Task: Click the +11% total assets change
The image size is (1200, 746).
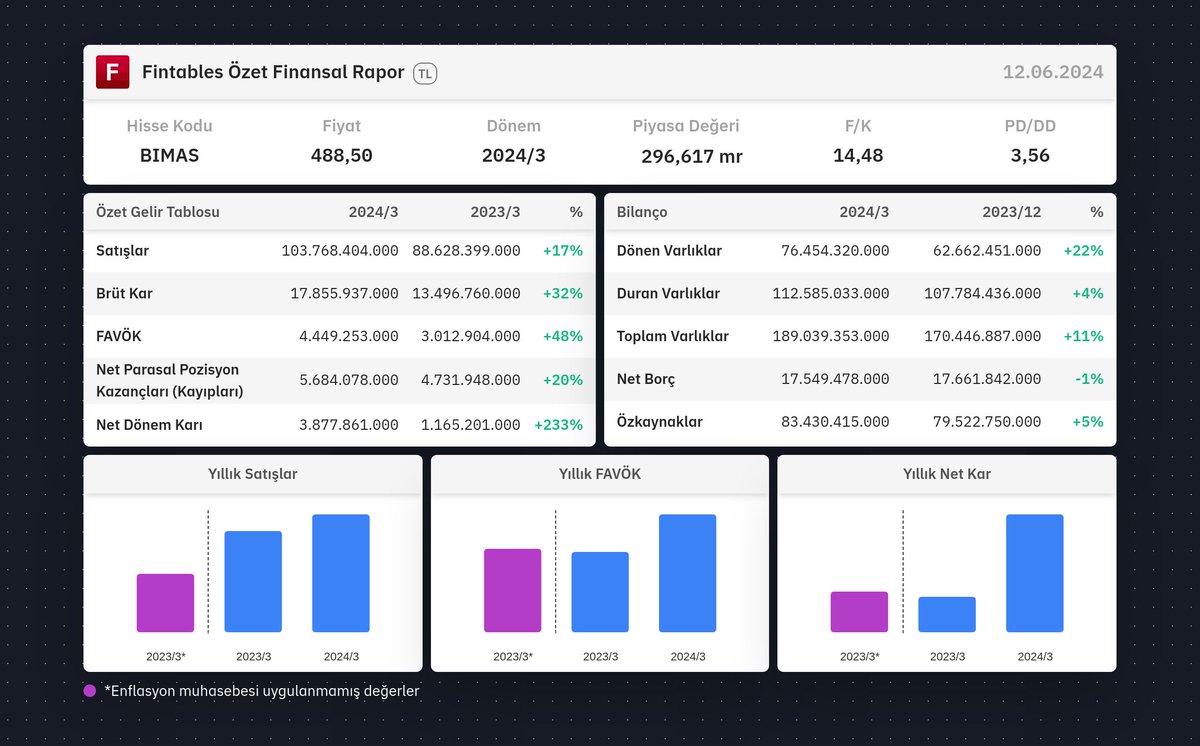Action: coord(1084,337)
